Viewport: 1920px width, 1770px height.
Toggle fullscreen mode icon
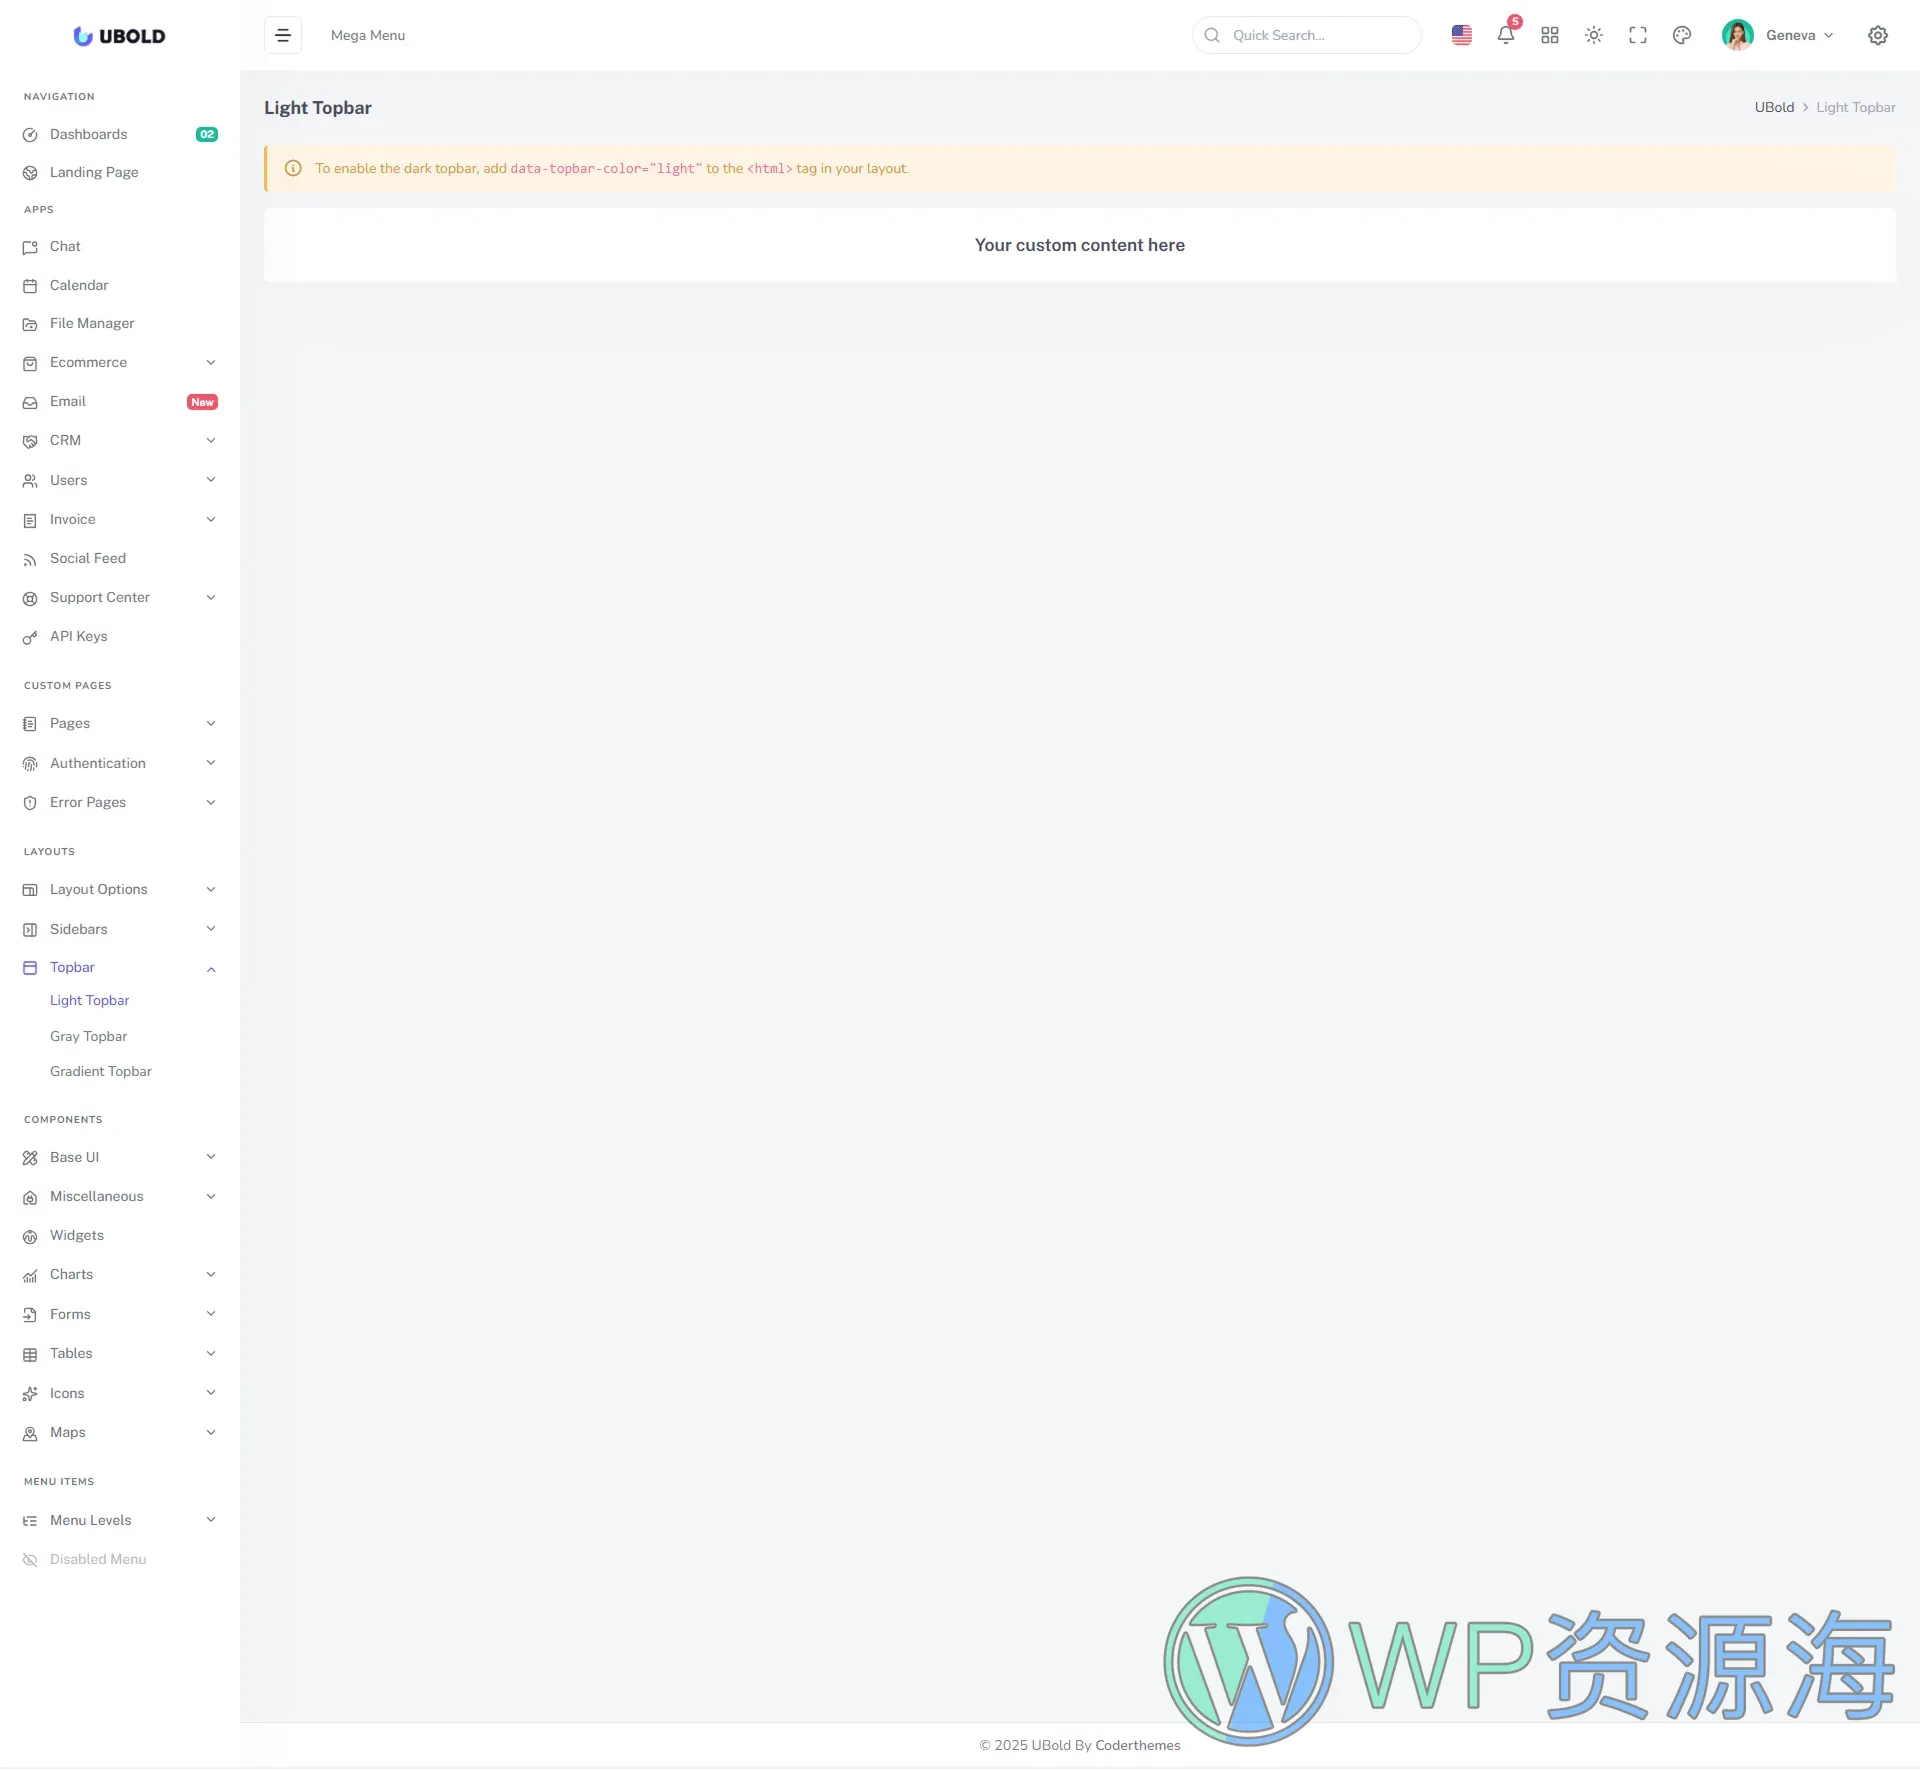[1637, 35]
